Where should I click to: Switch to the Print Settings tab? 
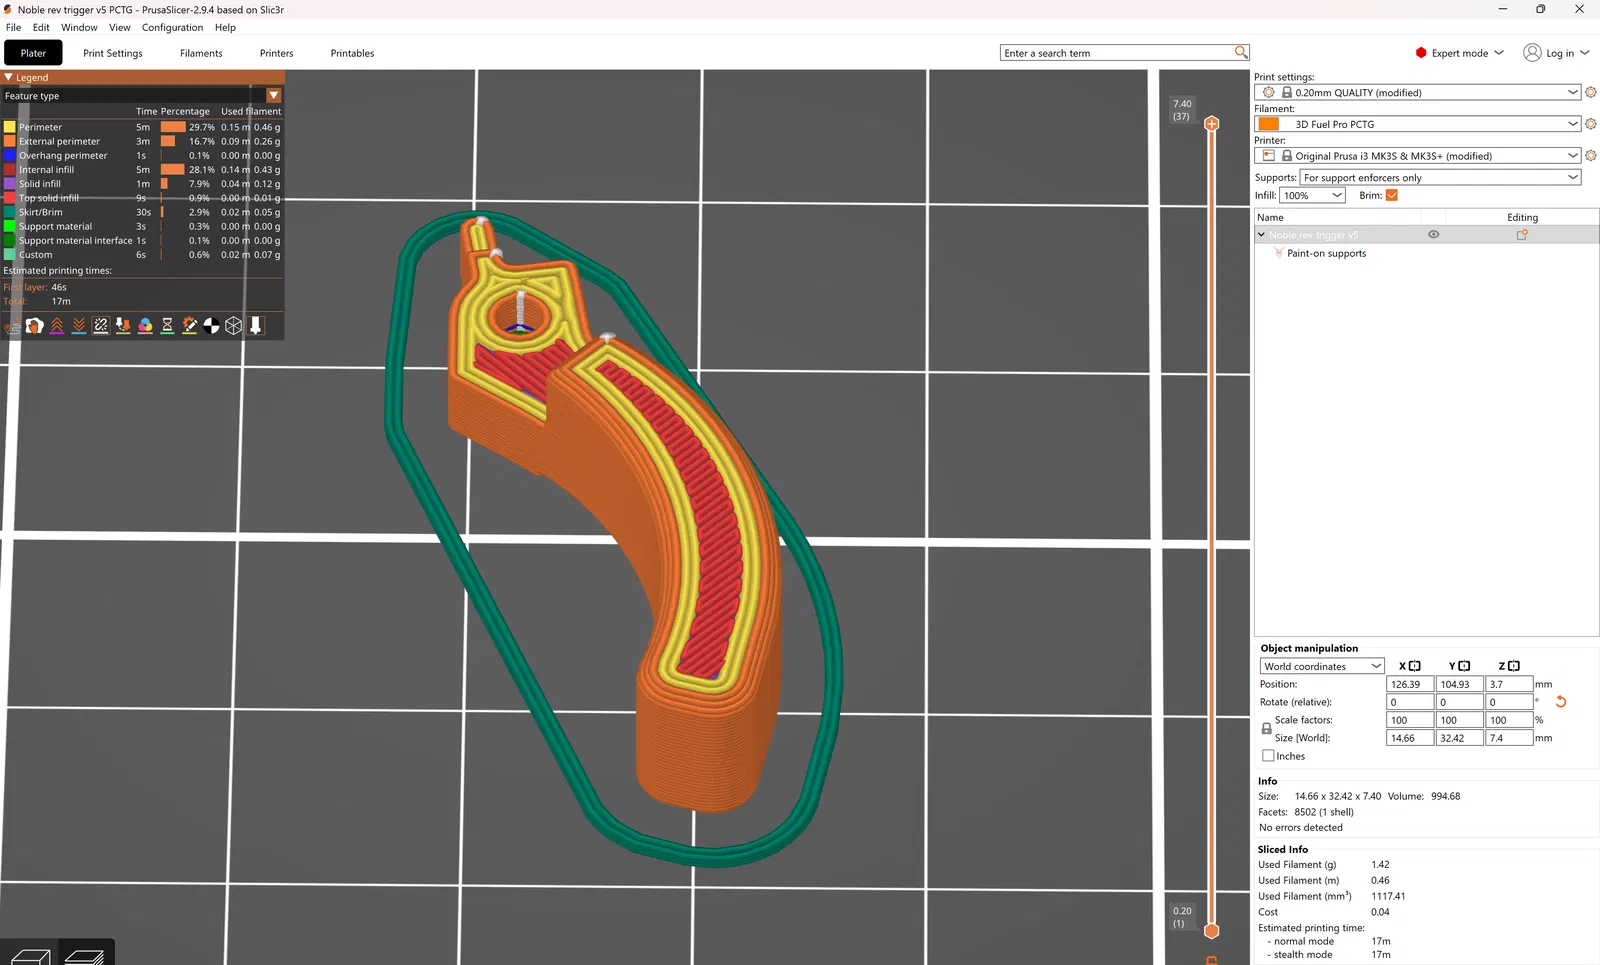pyautogui.click(x=113, y=53)
